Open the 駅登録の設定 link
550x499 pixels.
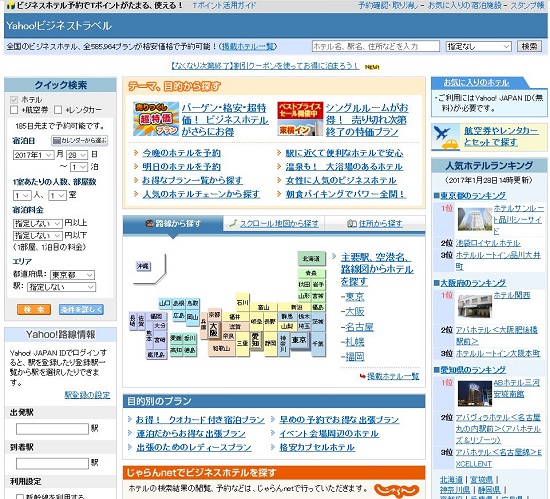point(87,395)
